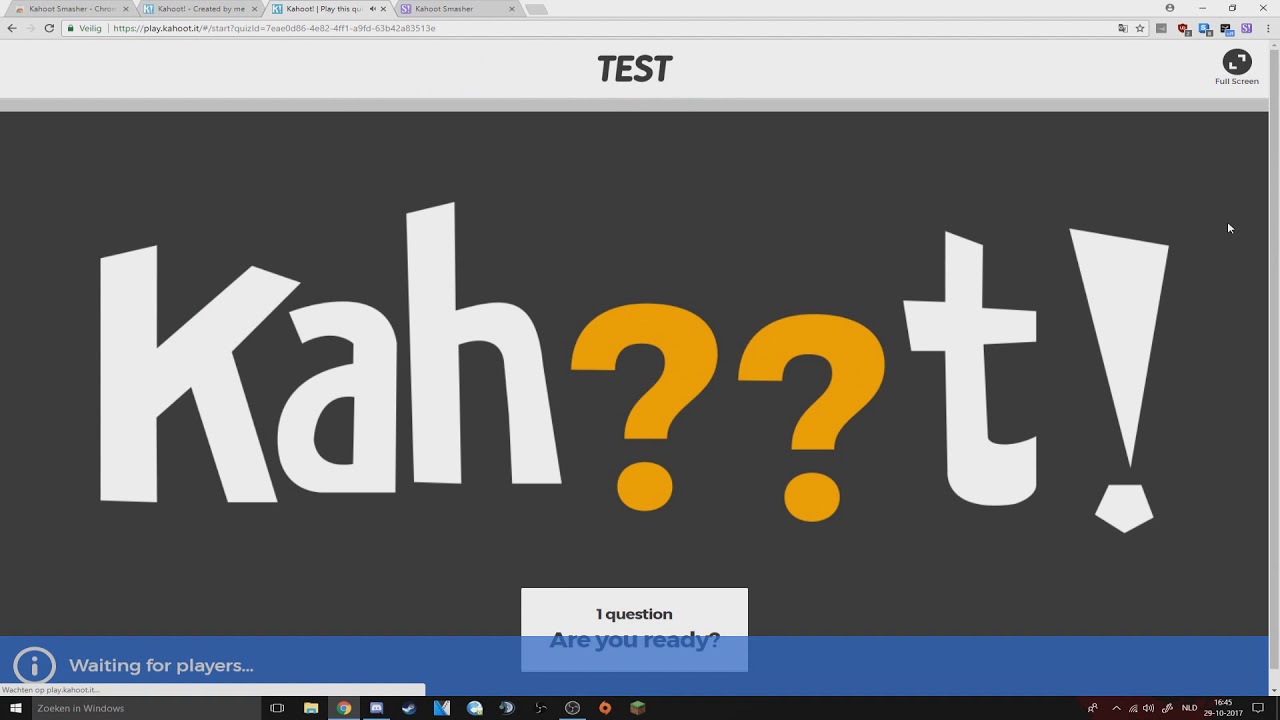The height and width of the screenshot is (720, 1280).
Task: Click the Chrome taskbar icon
Action: pos(344,708)
